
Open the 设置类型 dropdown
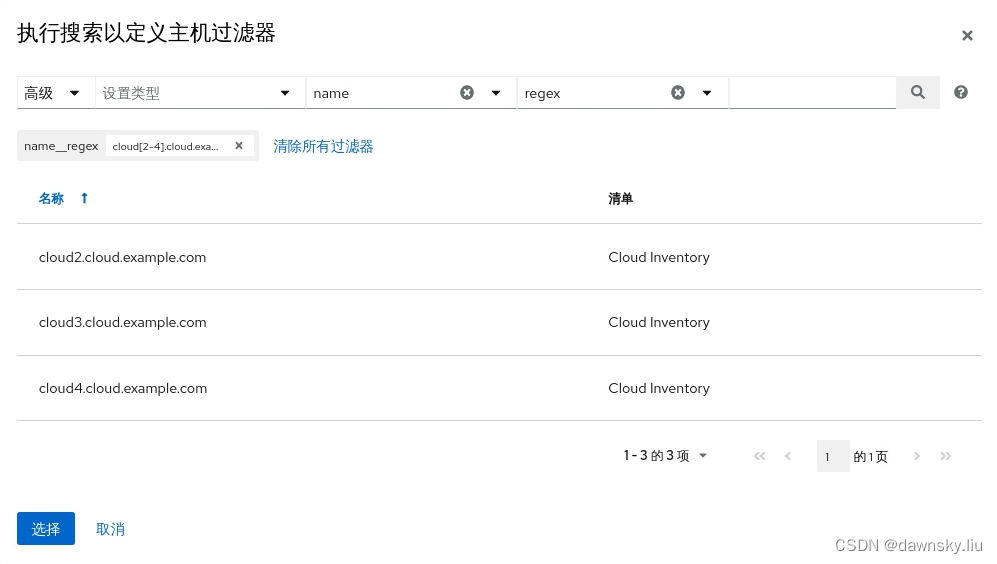[x=200, y=93]
